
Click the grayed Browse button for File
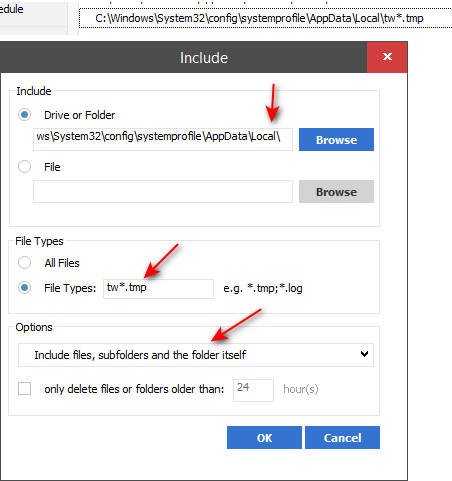point(336,192)
